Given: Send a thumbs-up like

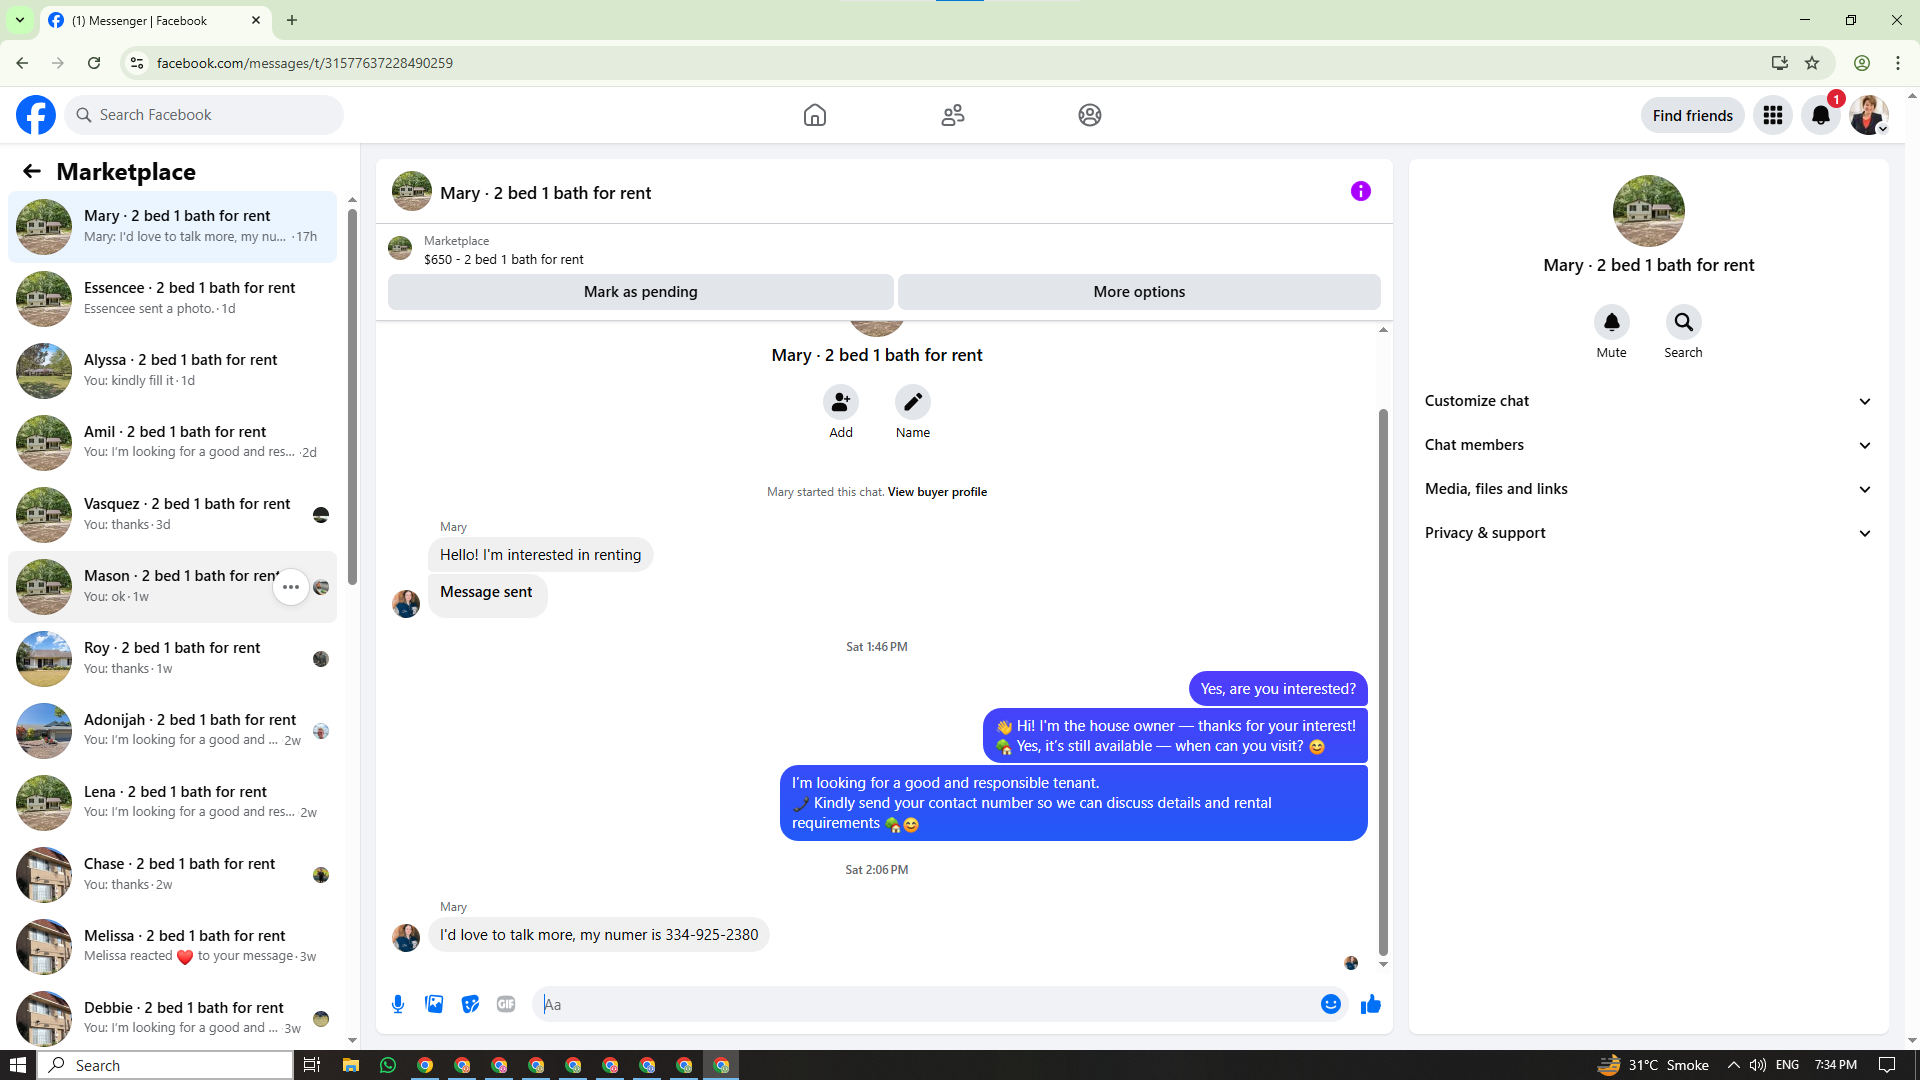Looking at the screenshot, I should 1371,1004.
